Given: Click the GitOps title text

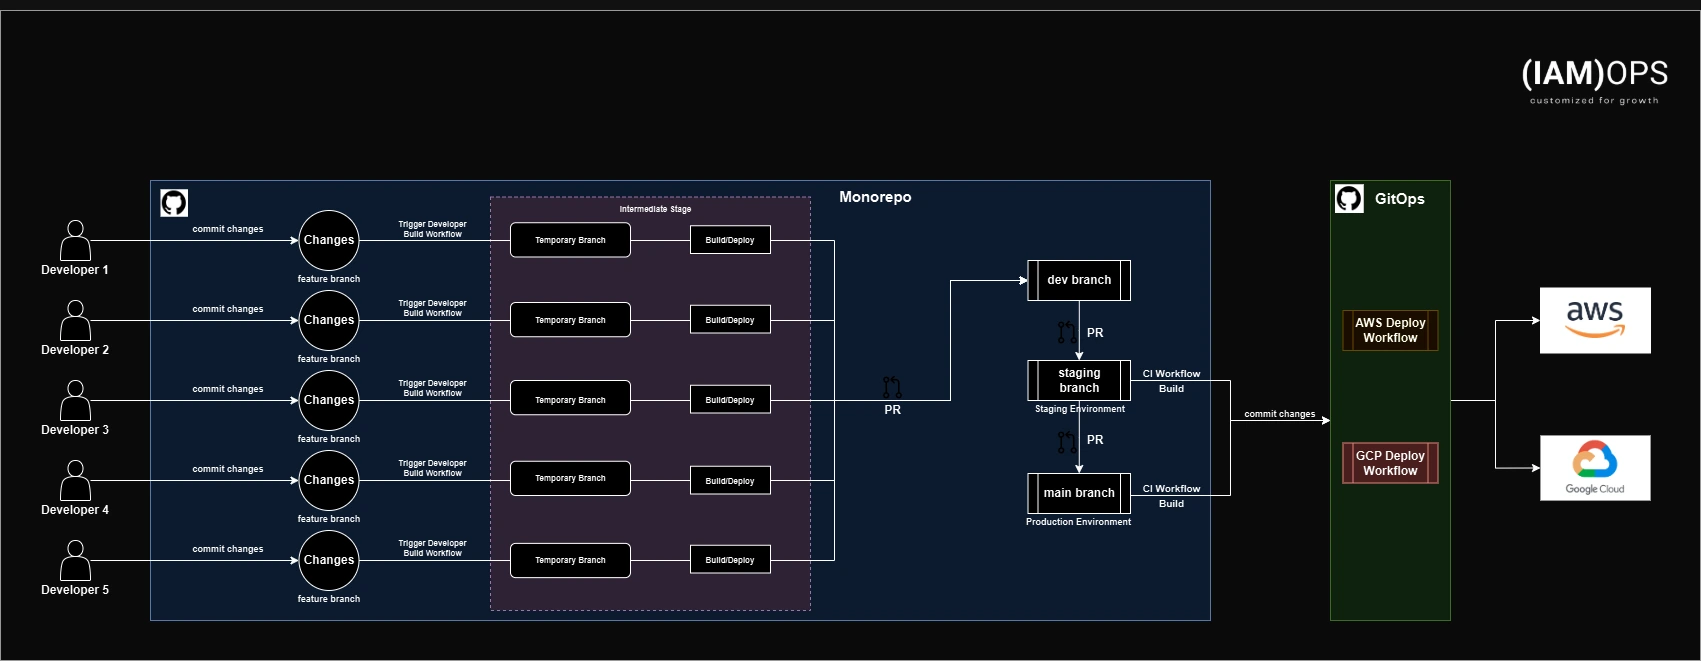Looking at the screenshot, I should pos(1399,199).
